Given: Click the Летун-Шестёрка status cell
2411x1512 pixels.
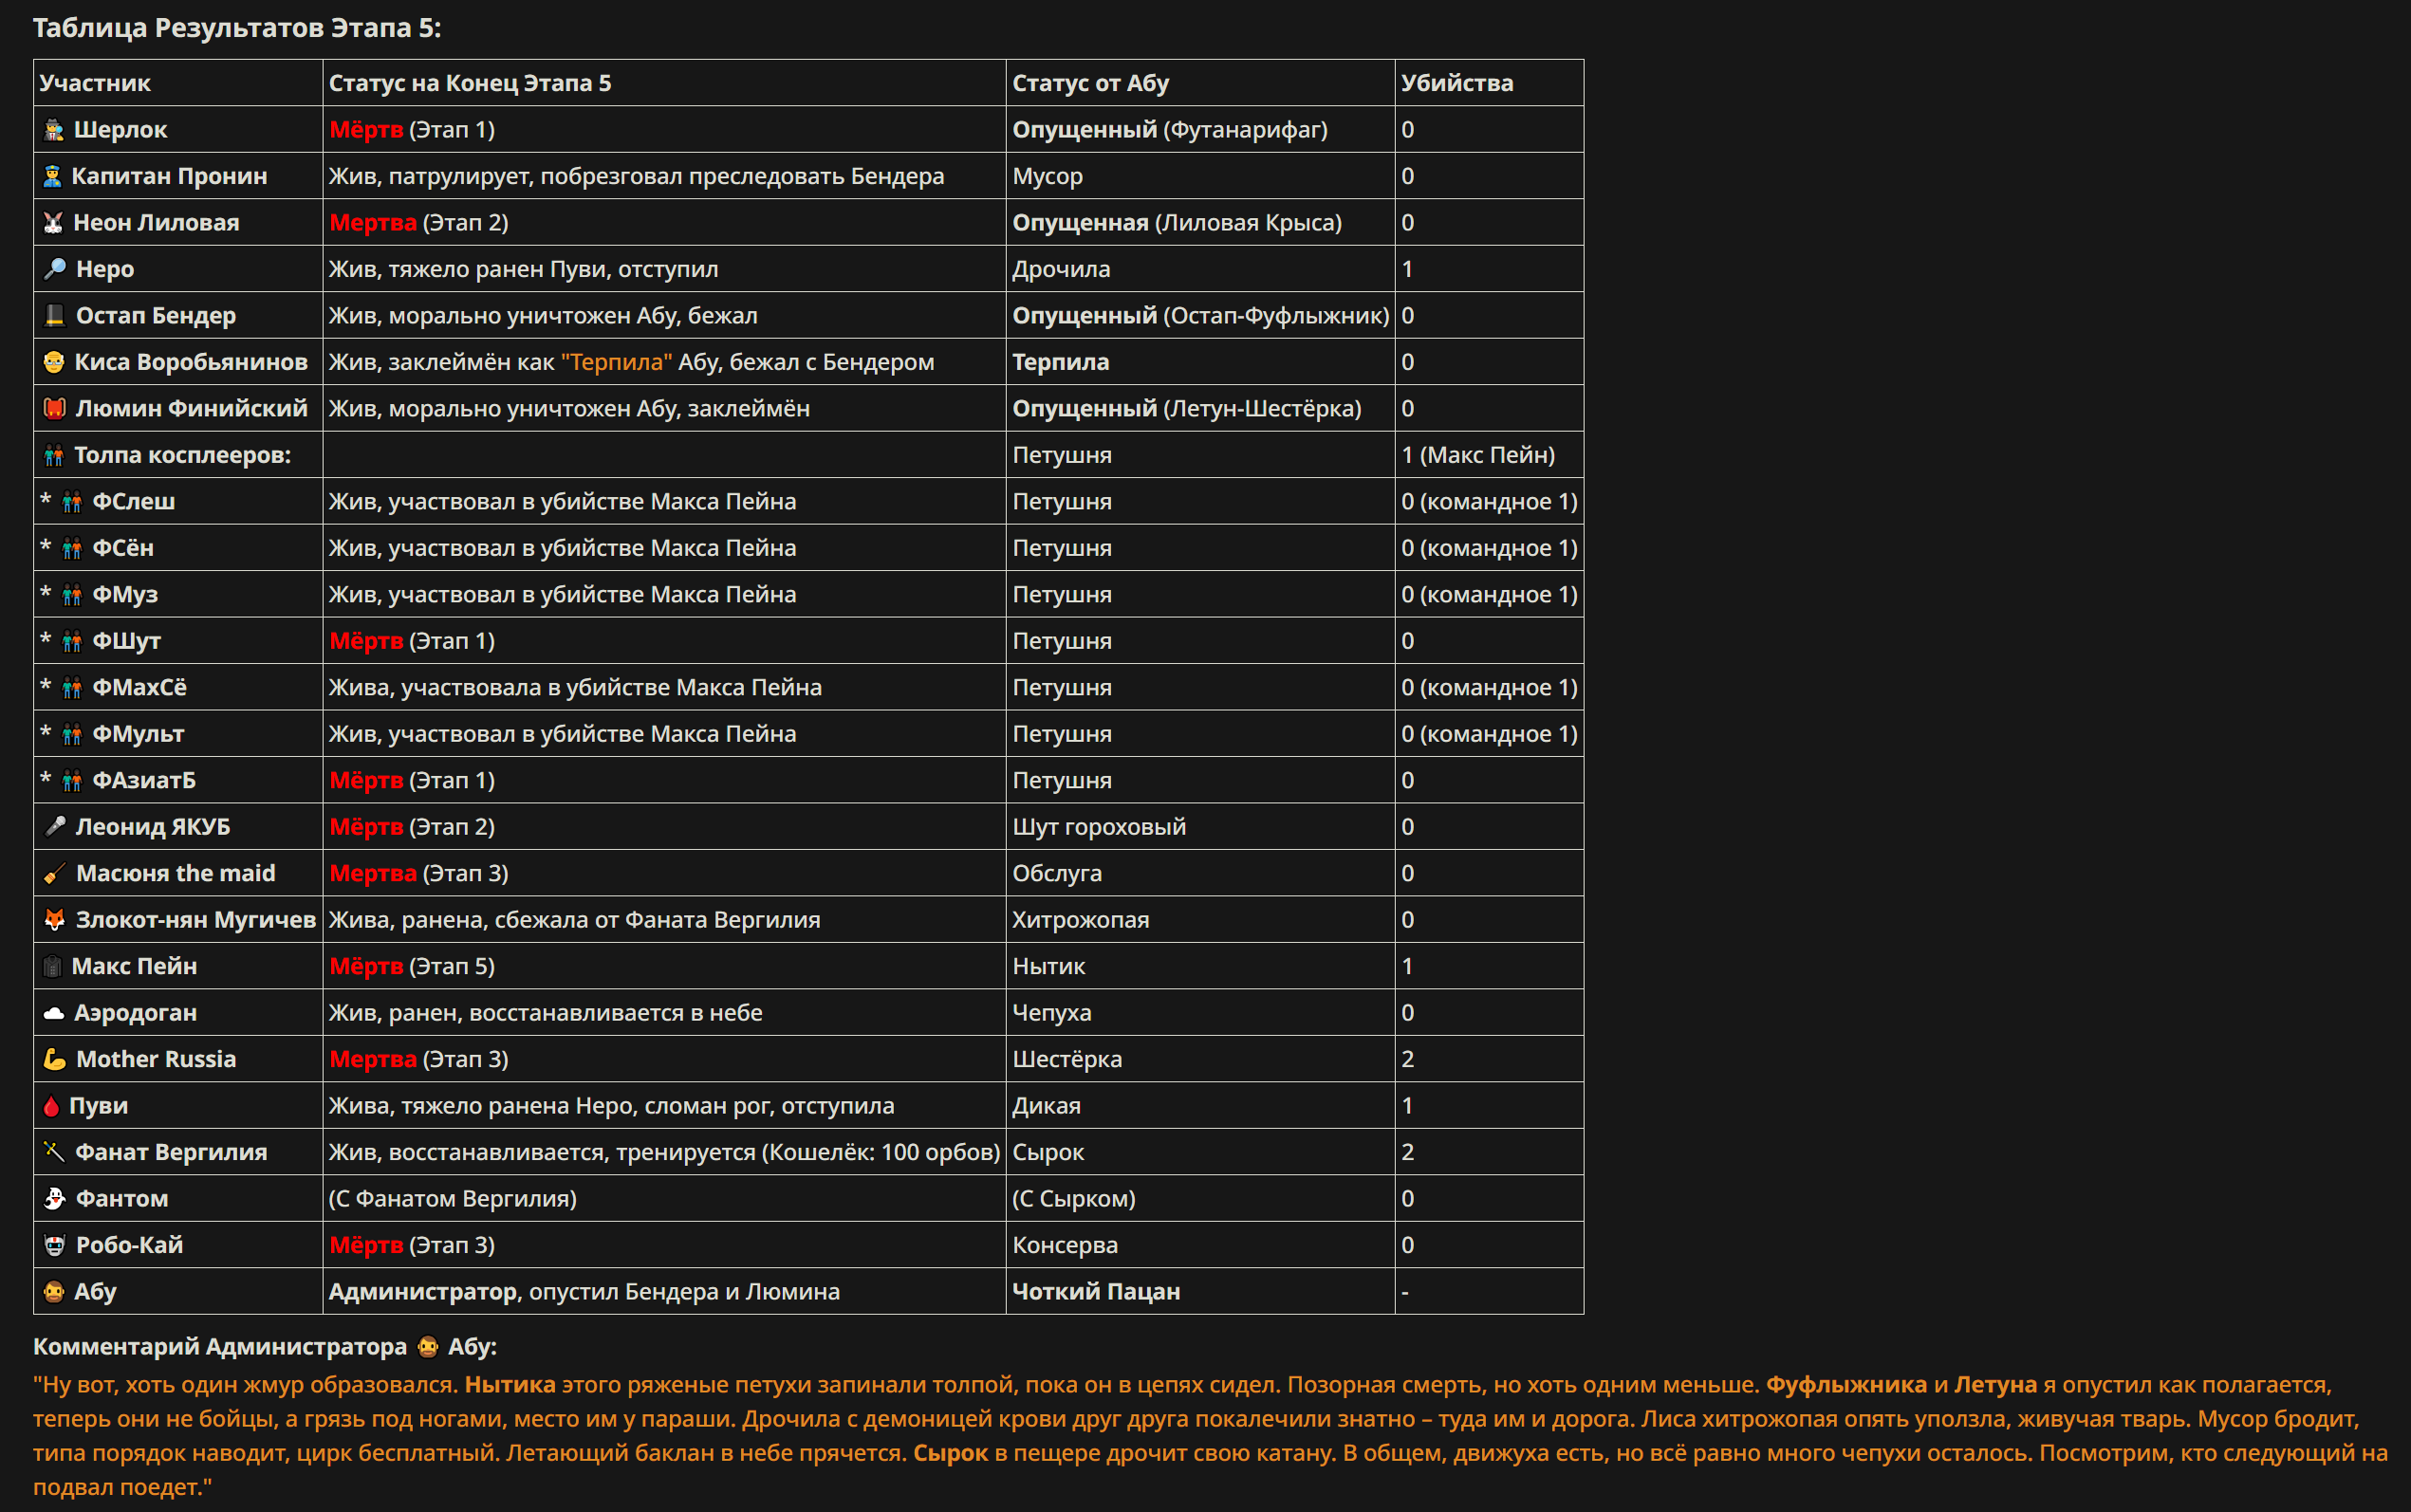Looking at the screenshot, I should click(x=1200, y=409).
